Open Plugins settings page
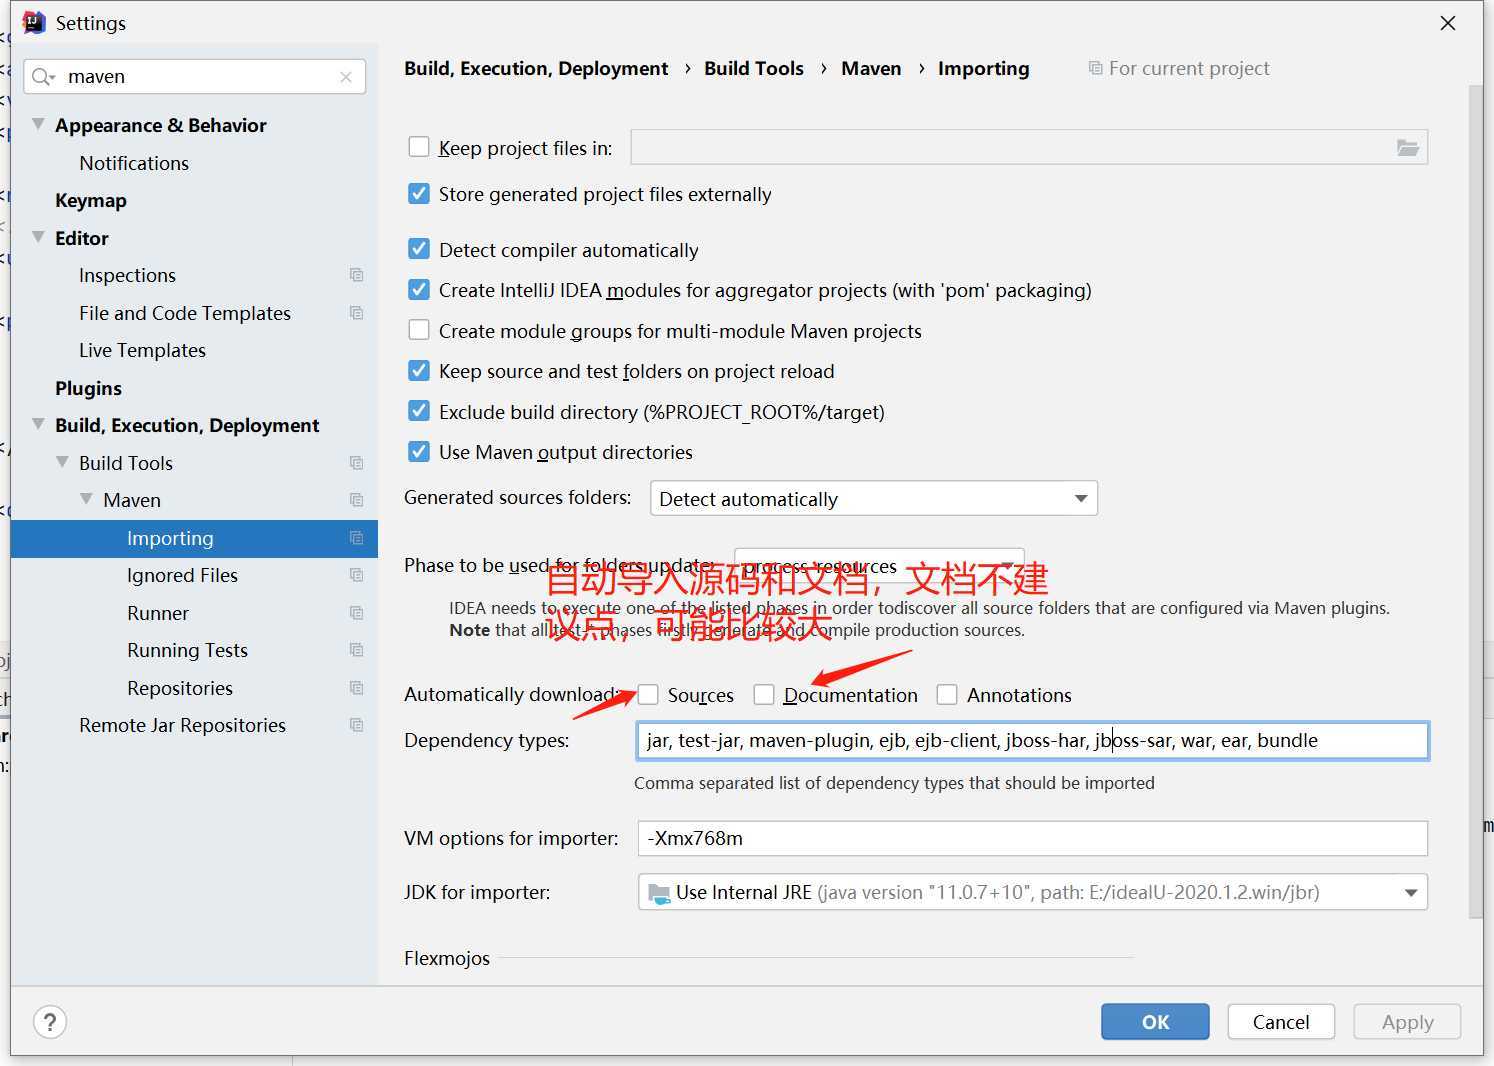This screenshot has height=1066, width=1494. 88,388
